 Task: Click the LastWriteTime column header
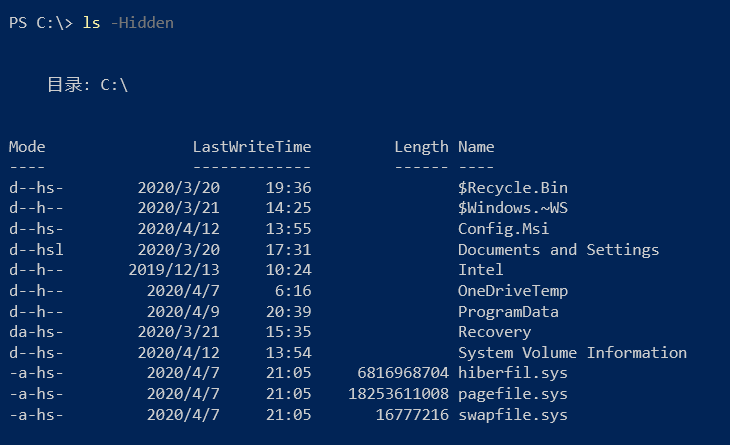point(252,147)
